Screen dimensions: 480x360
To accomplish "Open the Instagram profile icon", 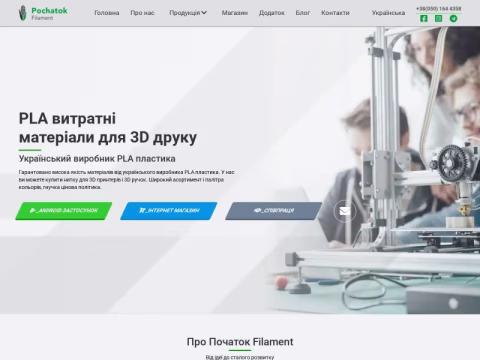I will click(438, 18).
